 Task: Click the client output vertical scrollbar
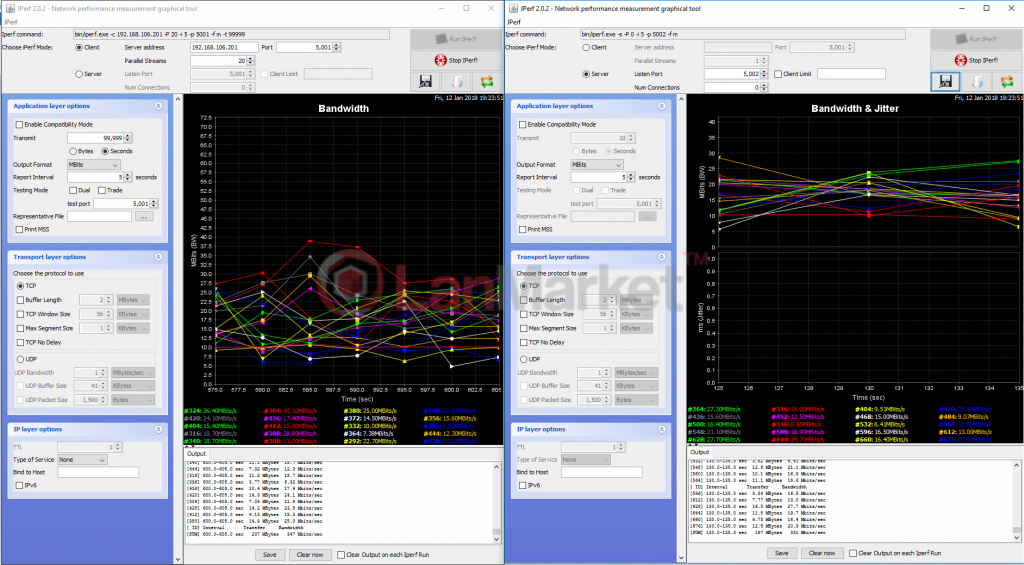tap(498, 500)
